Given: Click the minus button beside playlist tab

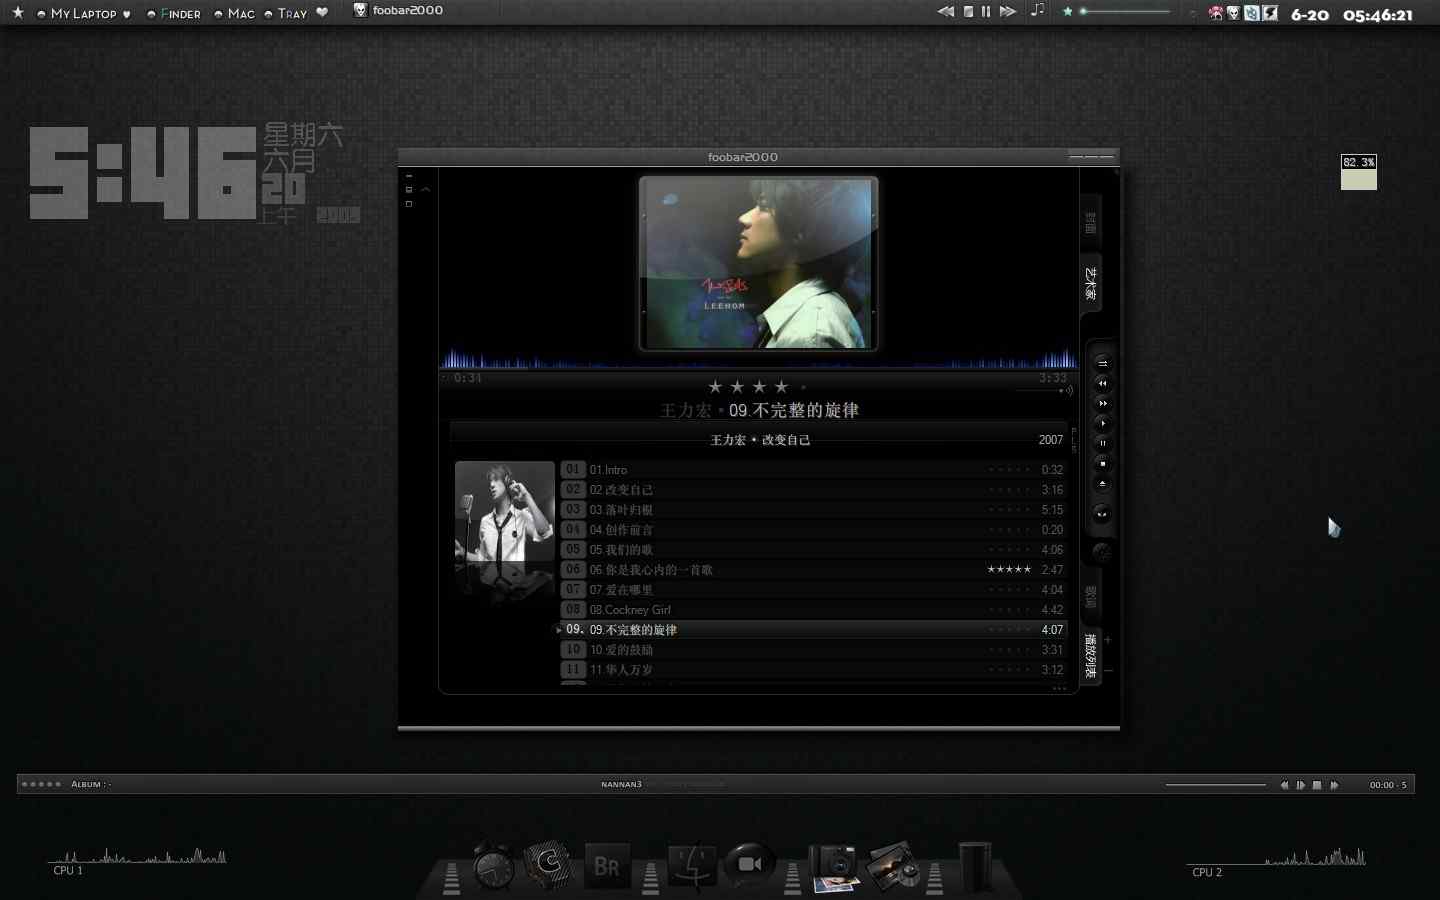Looking at the screenshot, I should point(1108,670).
